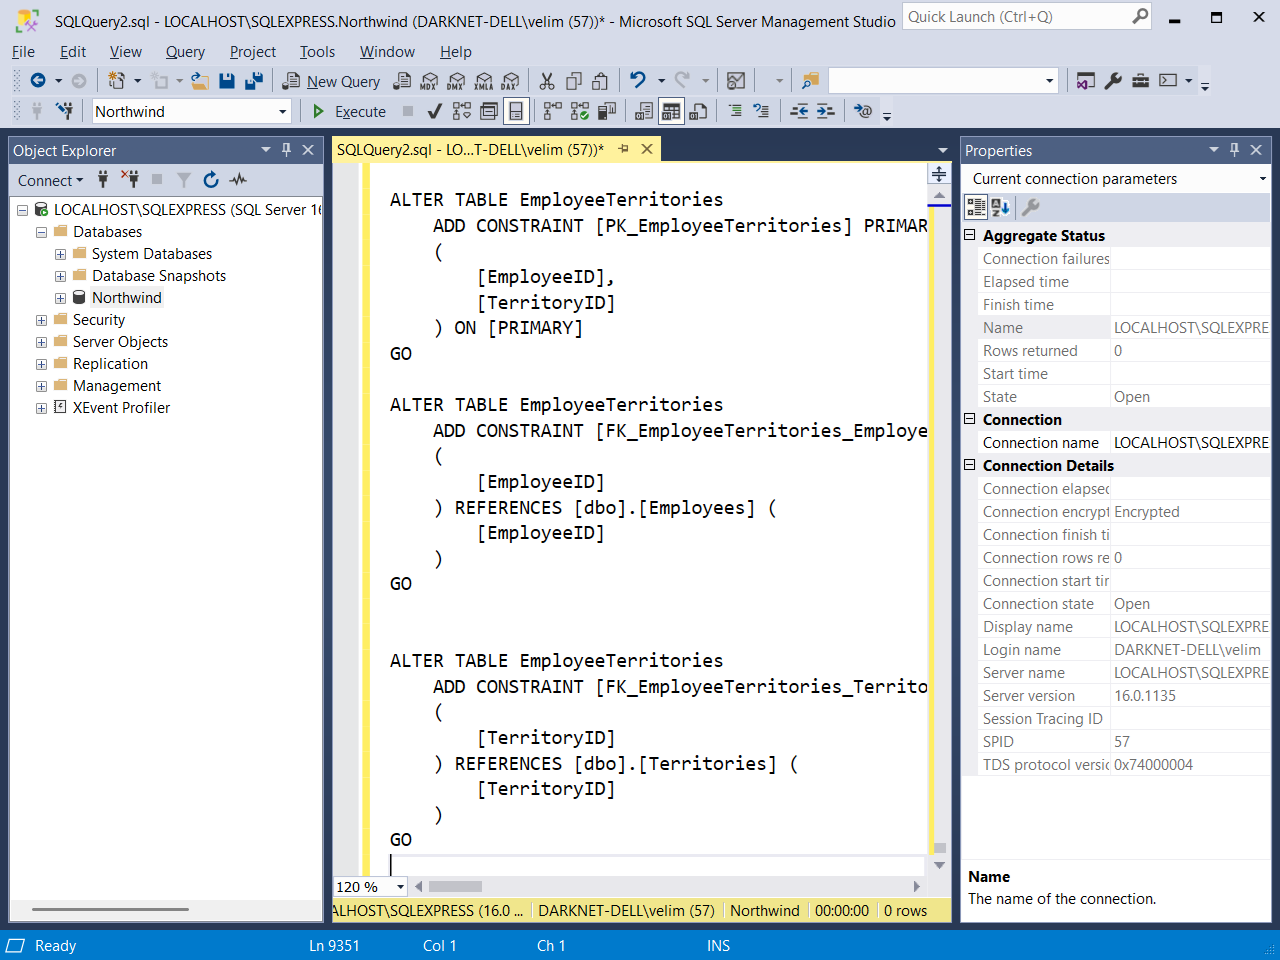Viewport: 1280px width, 960px height.
Task: Click the Cut scissors icon
Action: tap(547, 81)
